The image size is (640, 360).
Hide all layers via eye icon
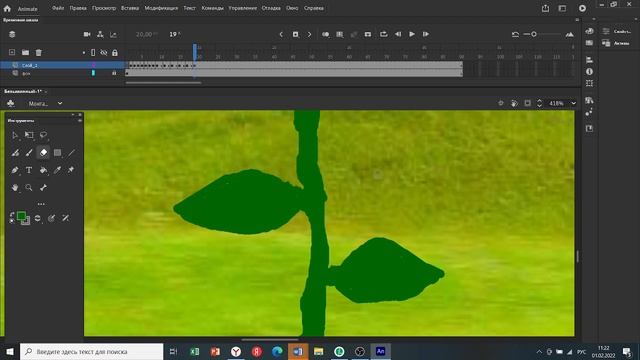tap(104, 53)
